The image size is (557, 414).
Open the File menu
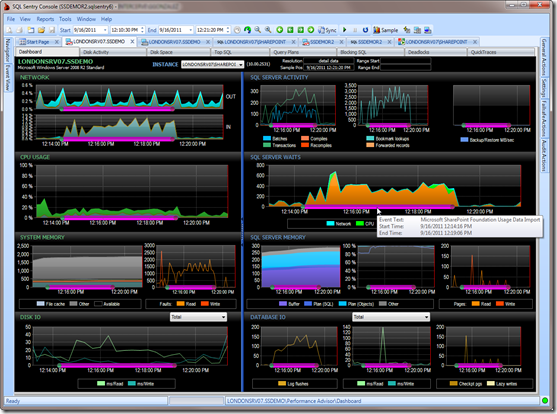(11, 19)
